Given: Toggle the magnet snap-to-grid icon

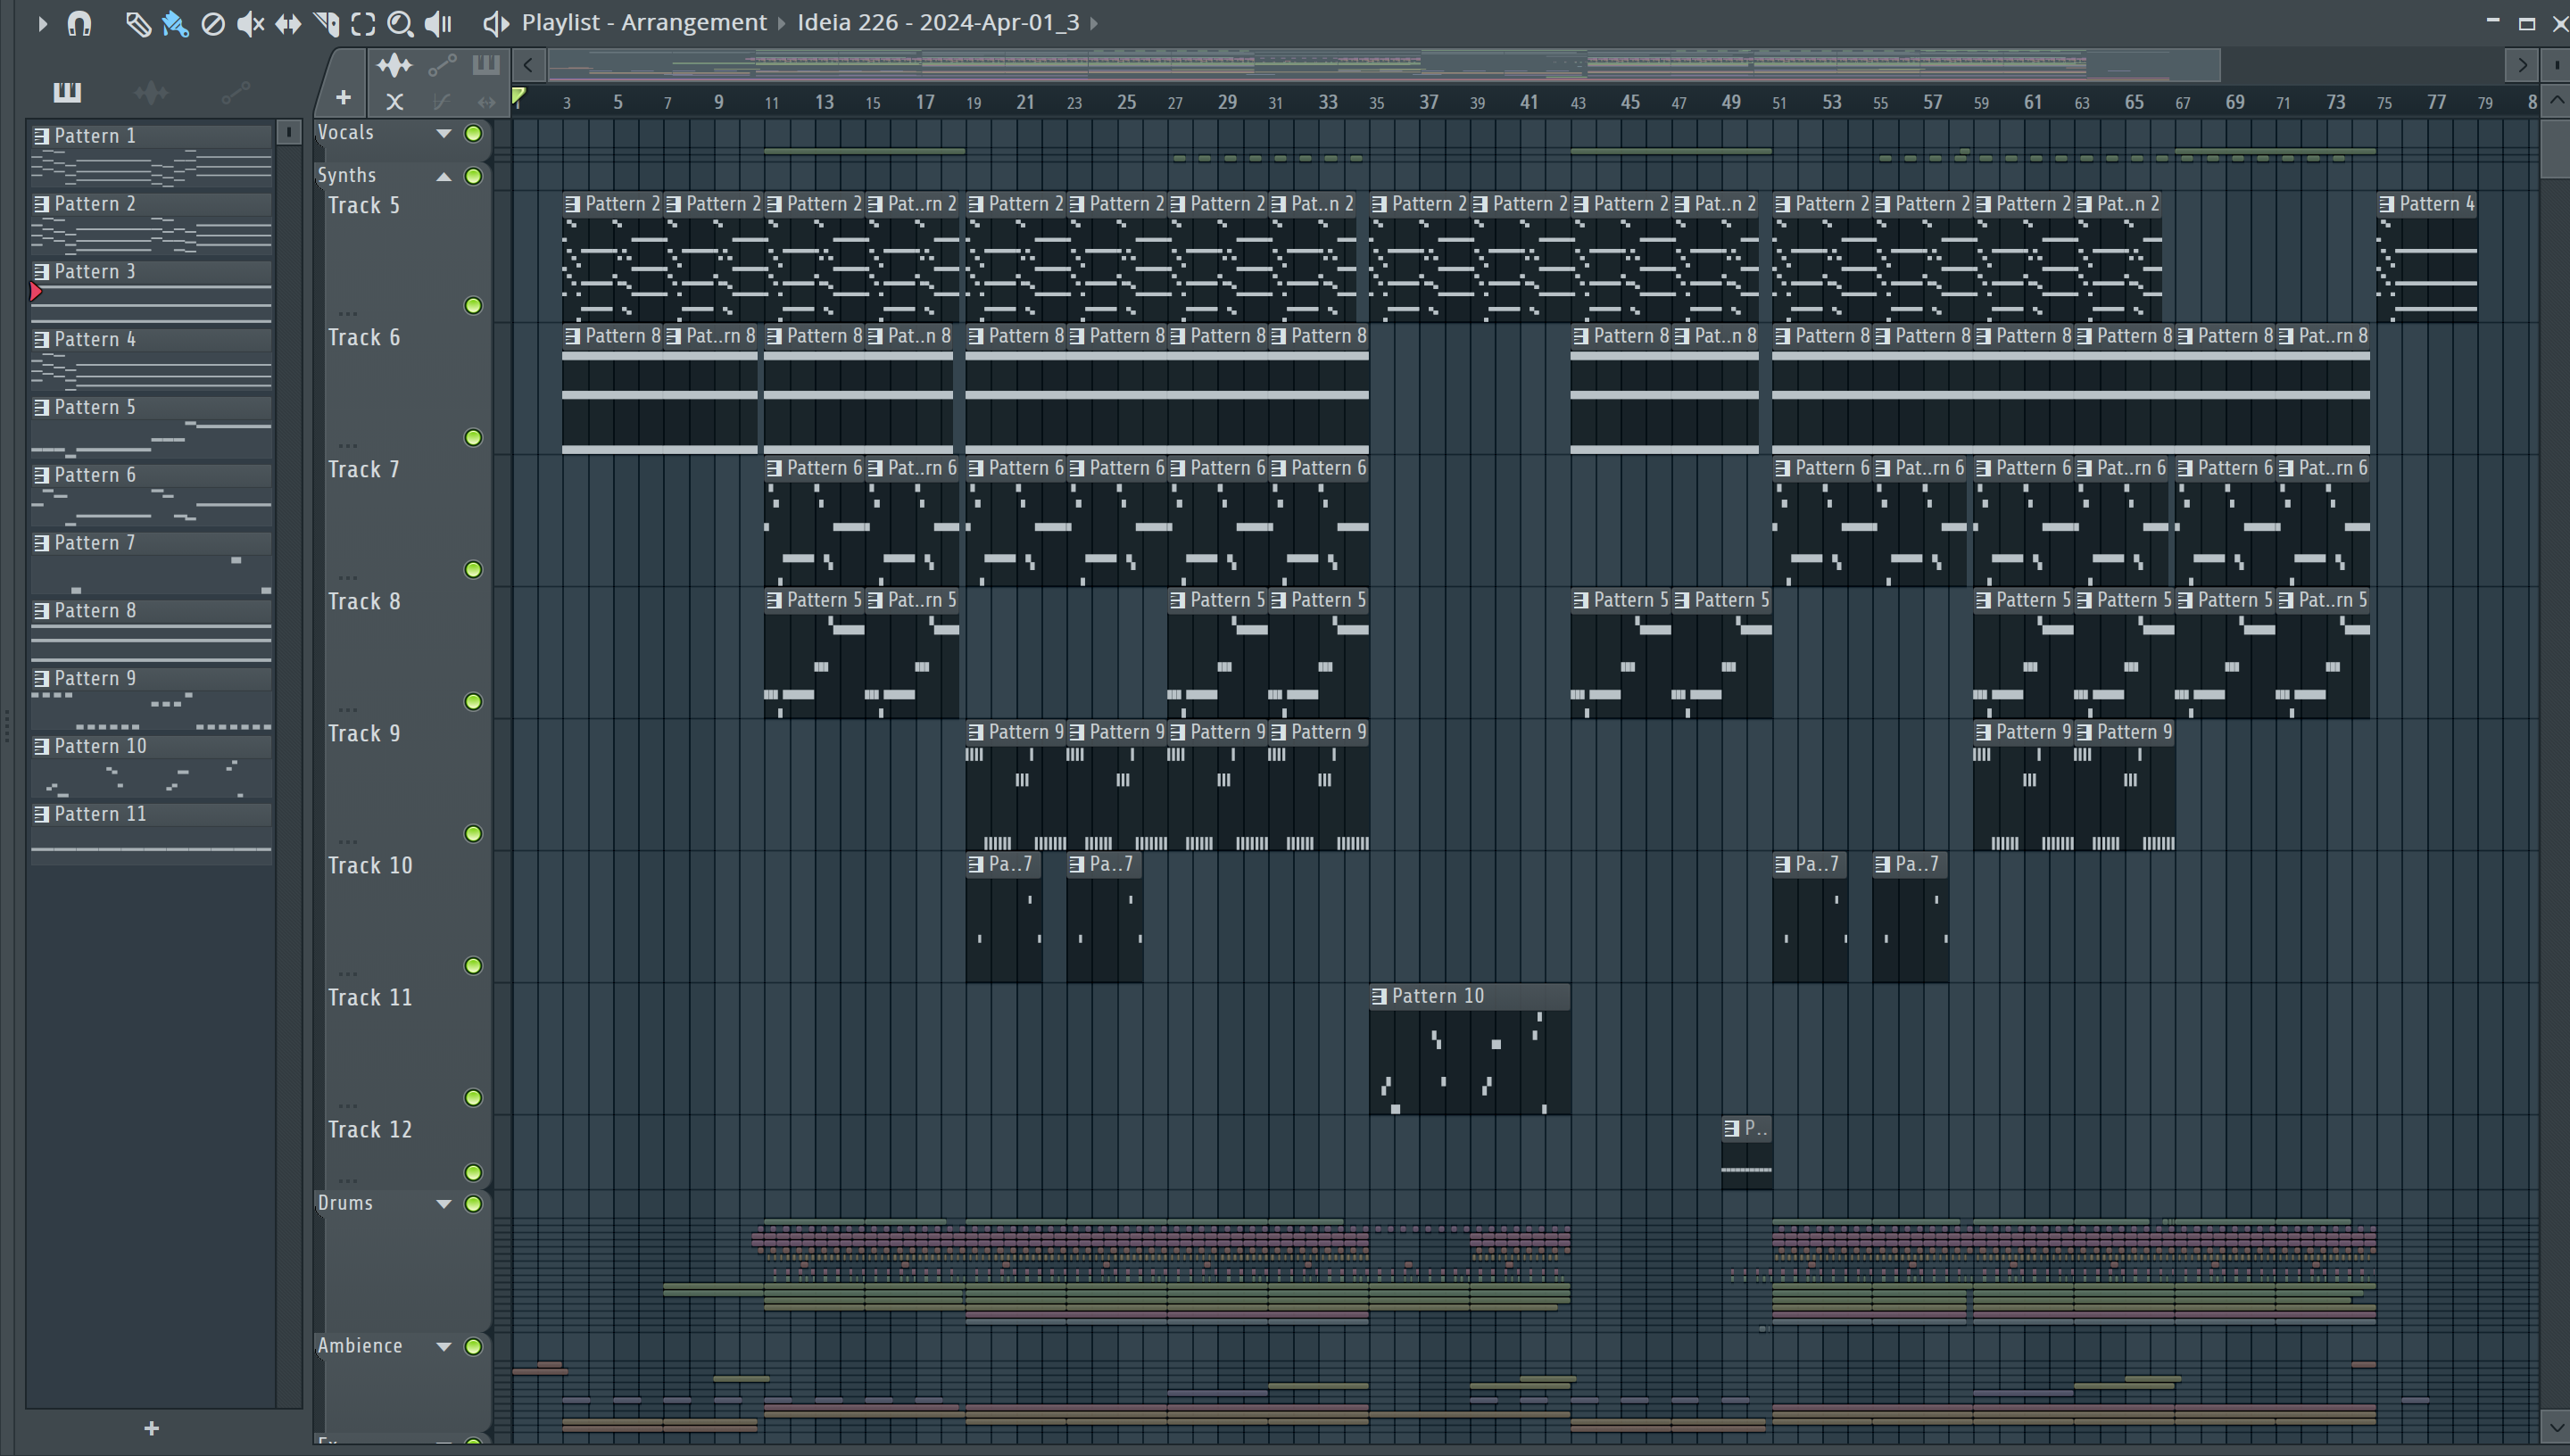Looking at the screenshot, I should [79, 23].
